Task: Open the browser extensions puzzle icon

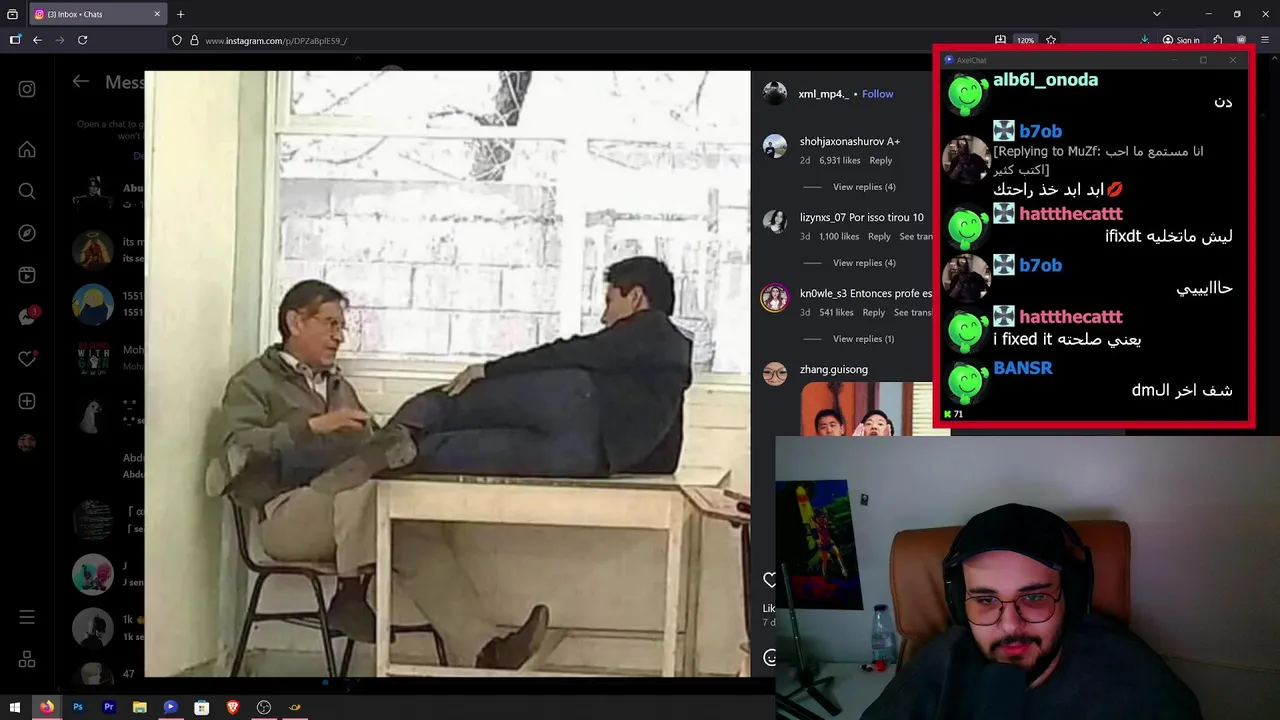Action: [x=1218, y=40]
